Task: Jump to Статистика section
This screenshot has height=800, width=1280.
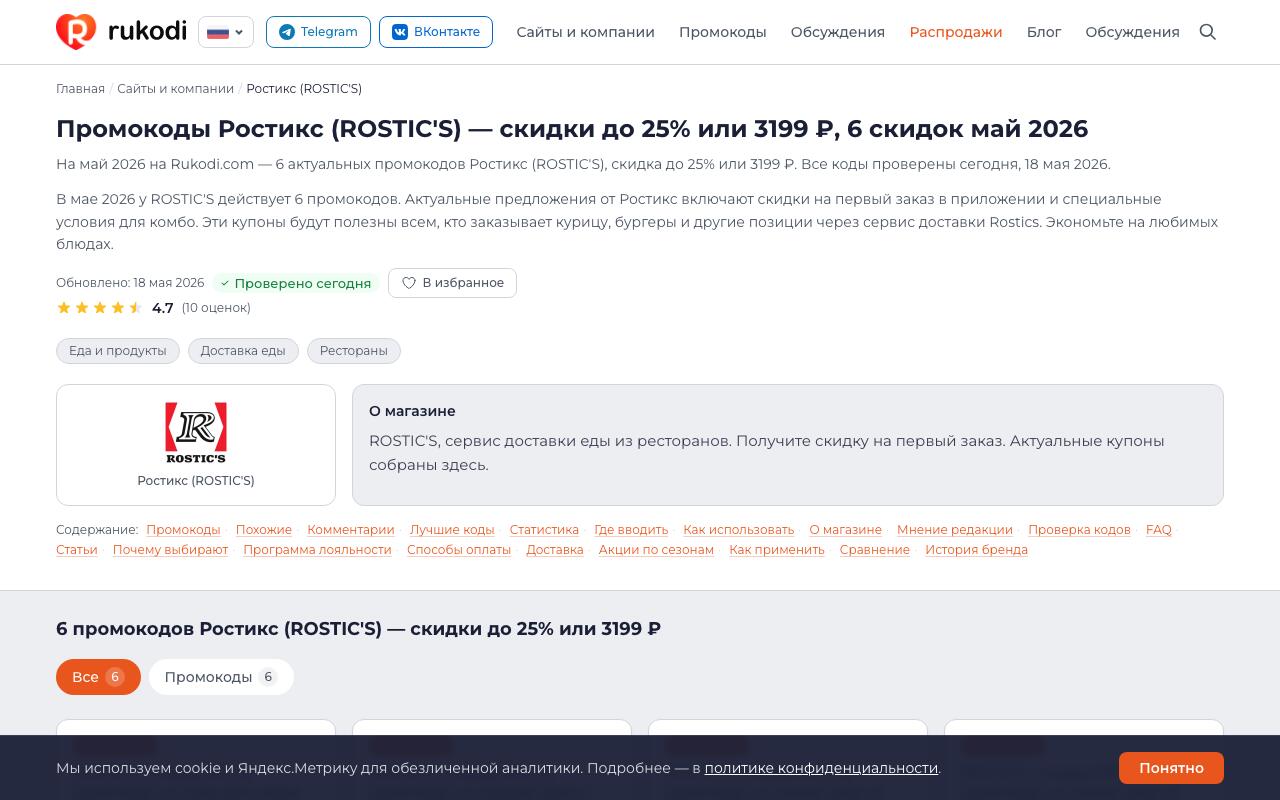Action: (x=544, y=530)
